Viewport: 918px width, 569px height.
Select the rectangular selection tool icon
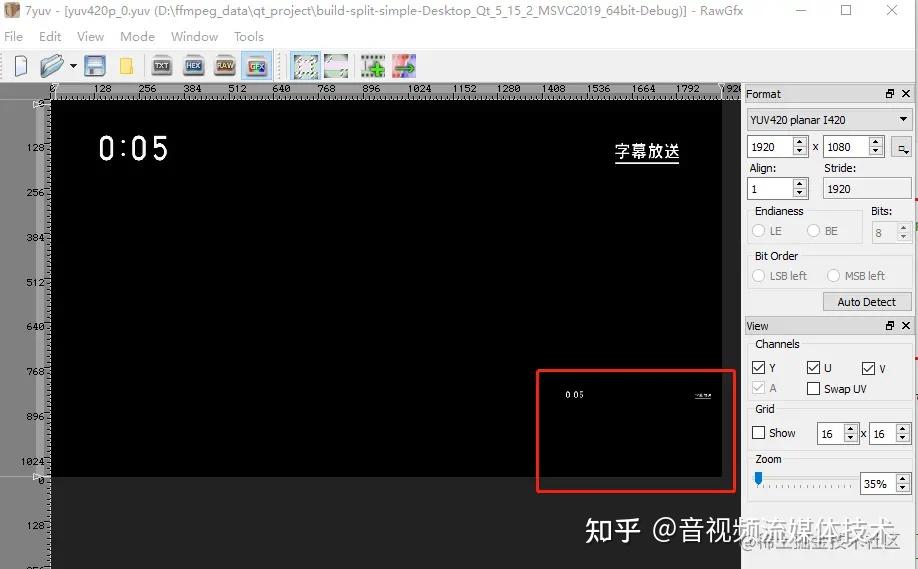click(306, 66)
